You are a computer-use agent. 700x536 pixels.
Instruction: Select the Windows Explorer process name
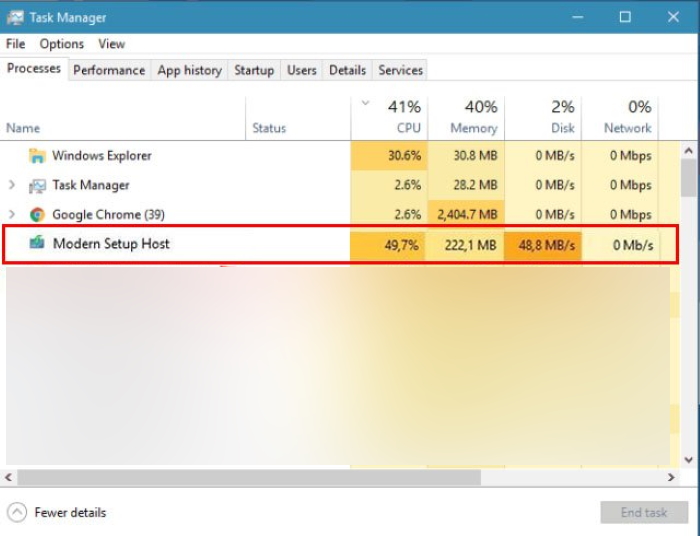(102, 156)
